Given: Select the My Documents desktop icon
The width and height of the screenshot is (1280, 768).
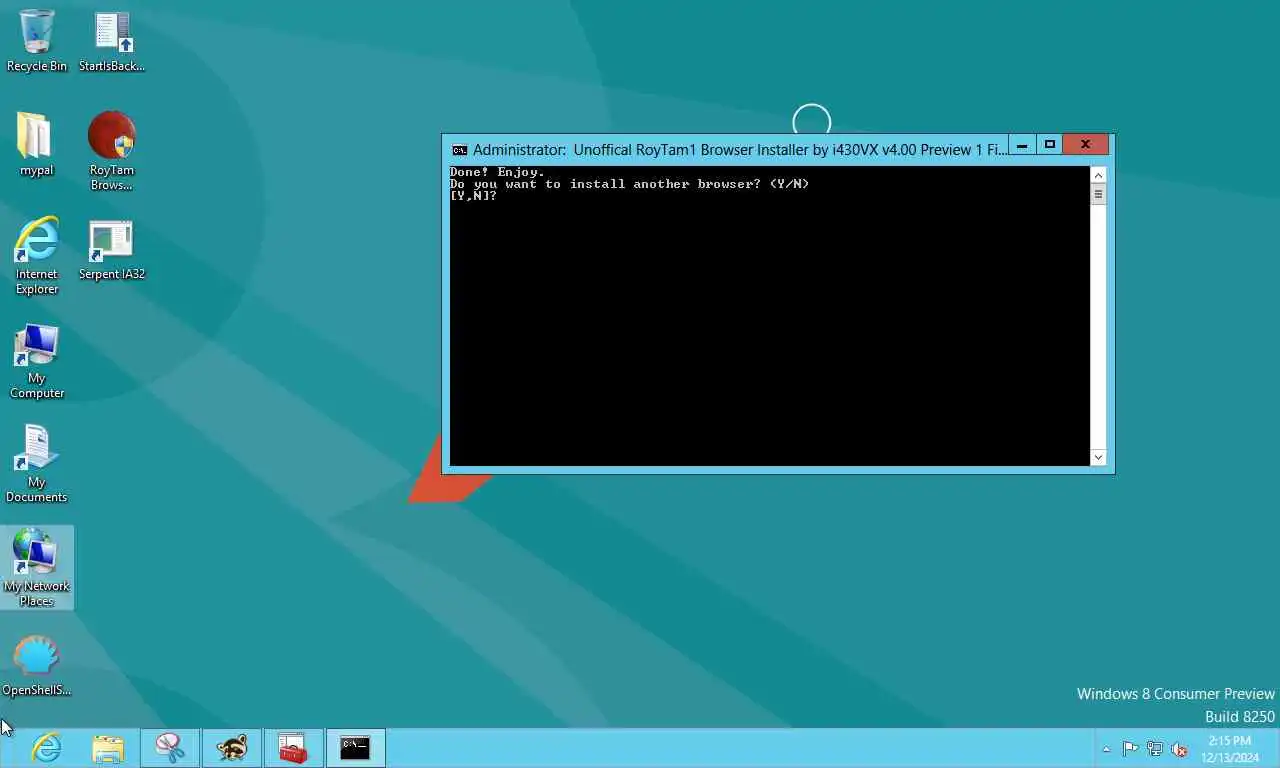Looking at the screenshot, I should coord(37,464).
